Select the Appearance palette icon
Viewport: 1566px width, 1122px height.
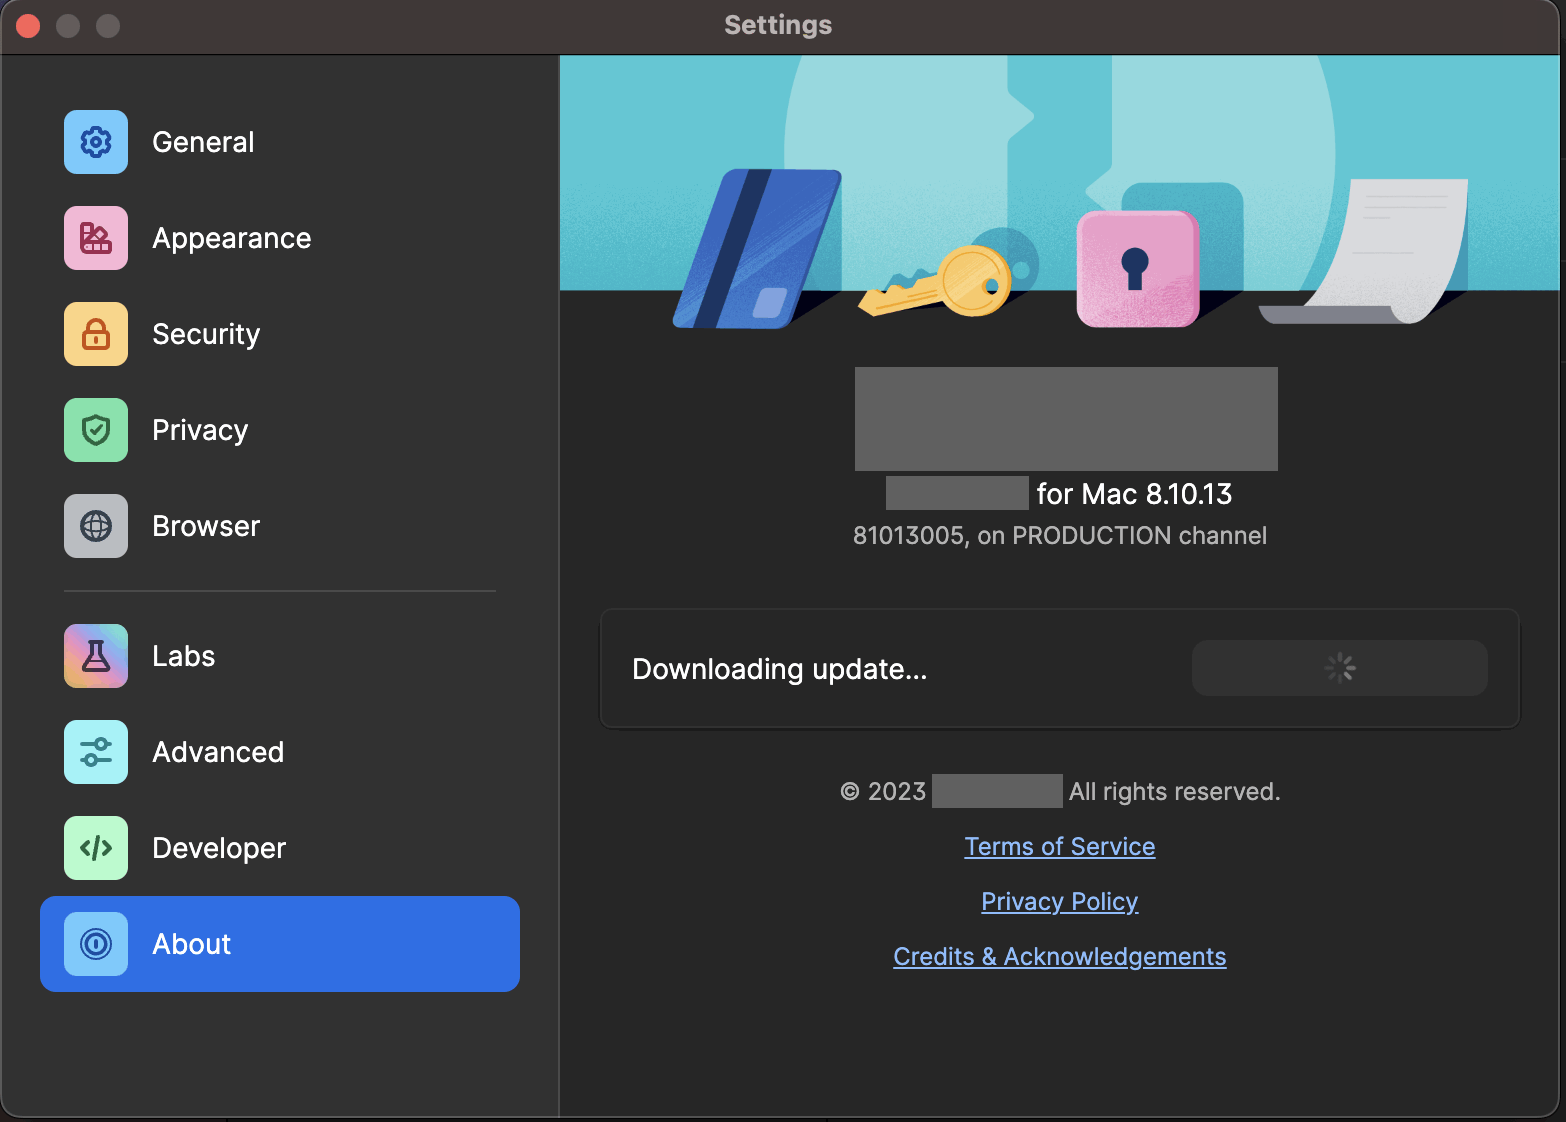95,238
